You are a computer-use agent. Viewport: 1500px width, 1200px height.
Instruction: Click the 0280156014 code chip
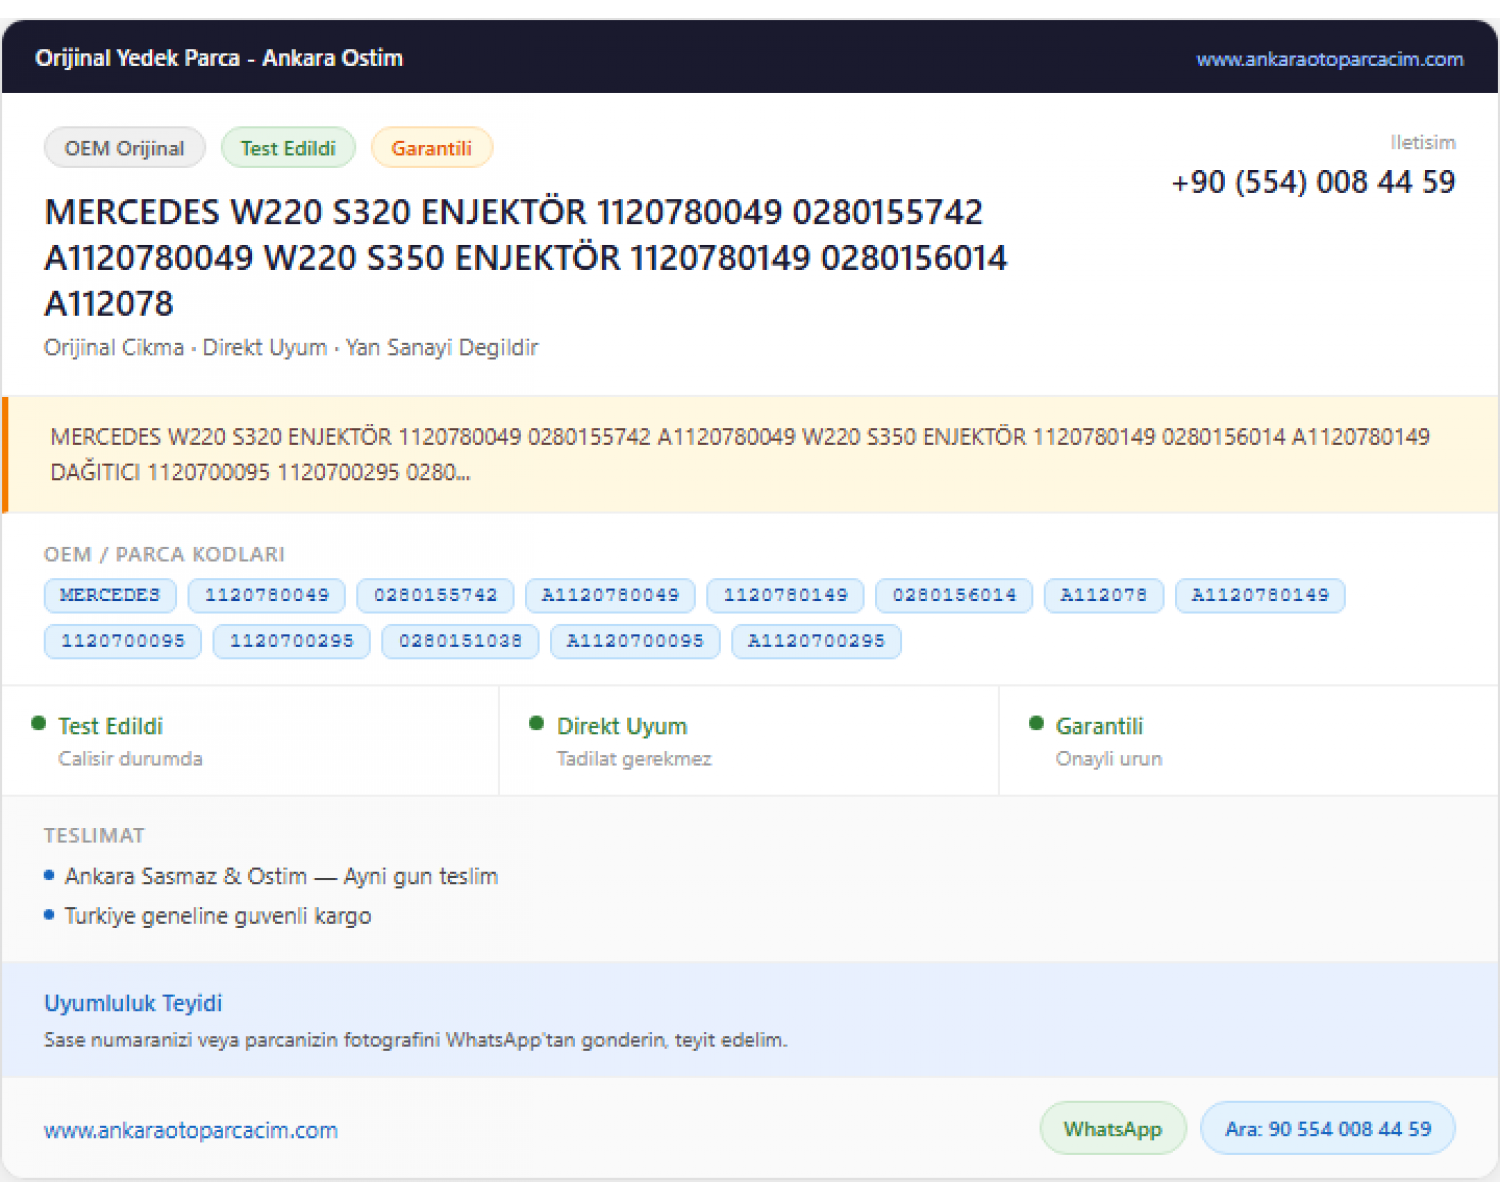954,595
